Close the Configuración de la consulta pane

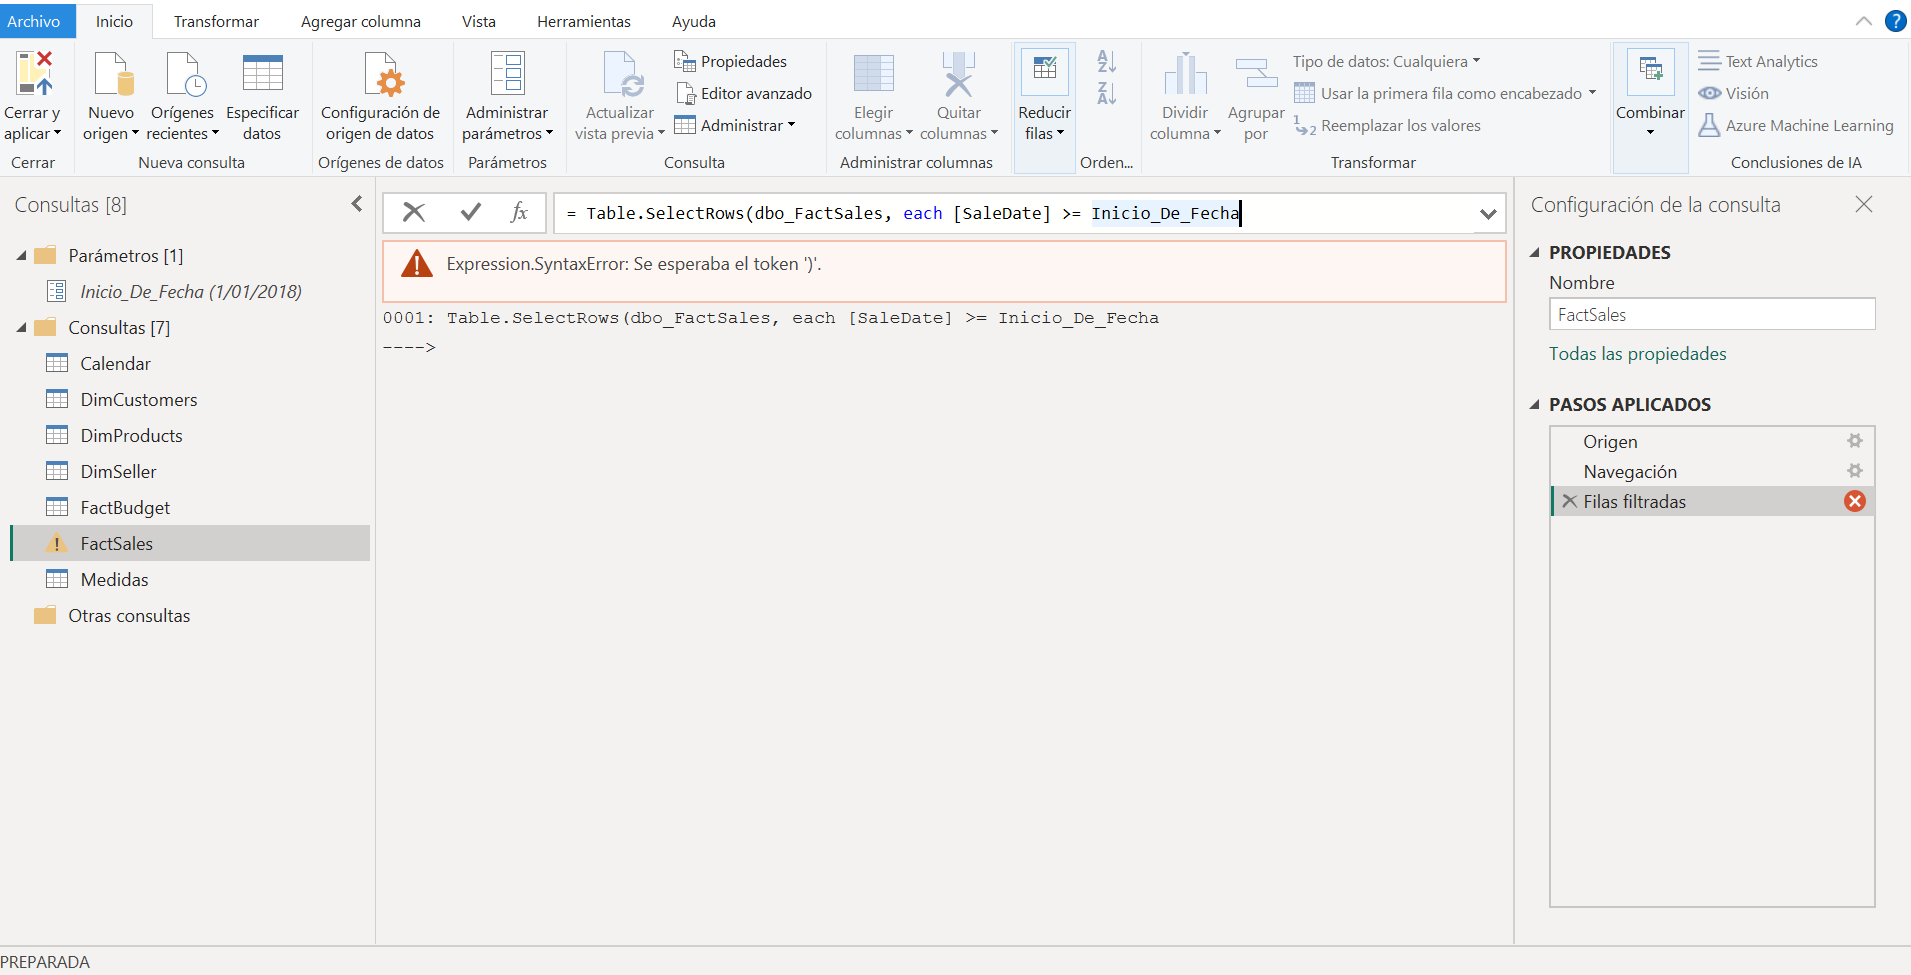point(1864,204)
